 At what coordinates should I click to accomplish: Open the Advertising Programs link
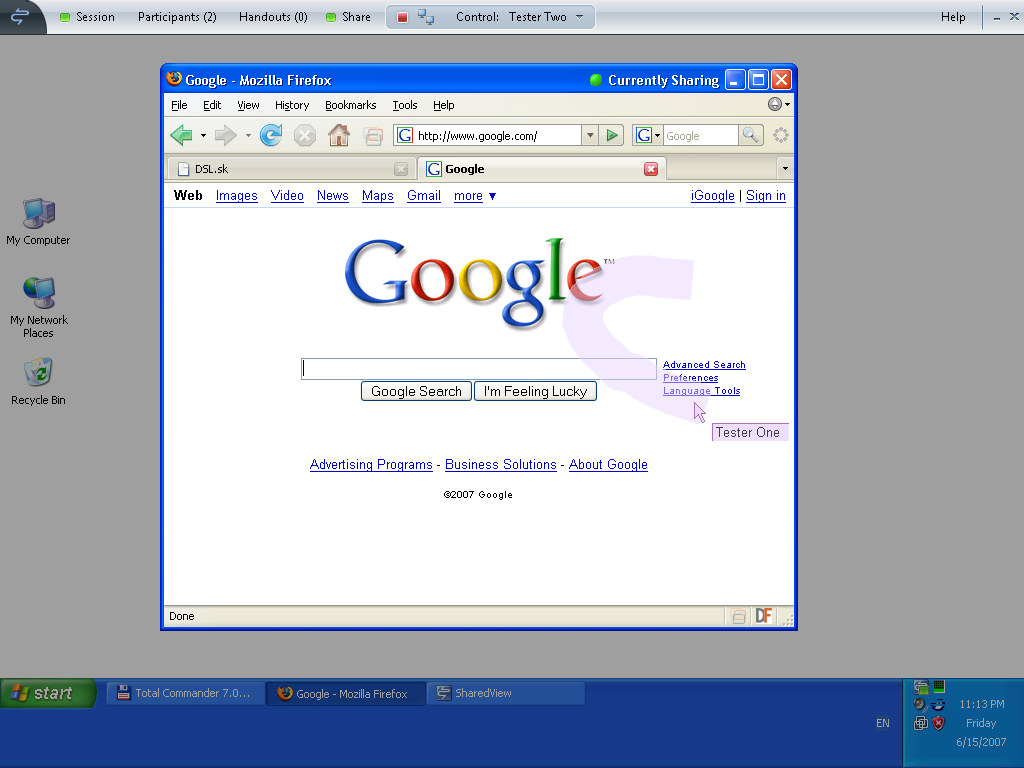(371, 464)
